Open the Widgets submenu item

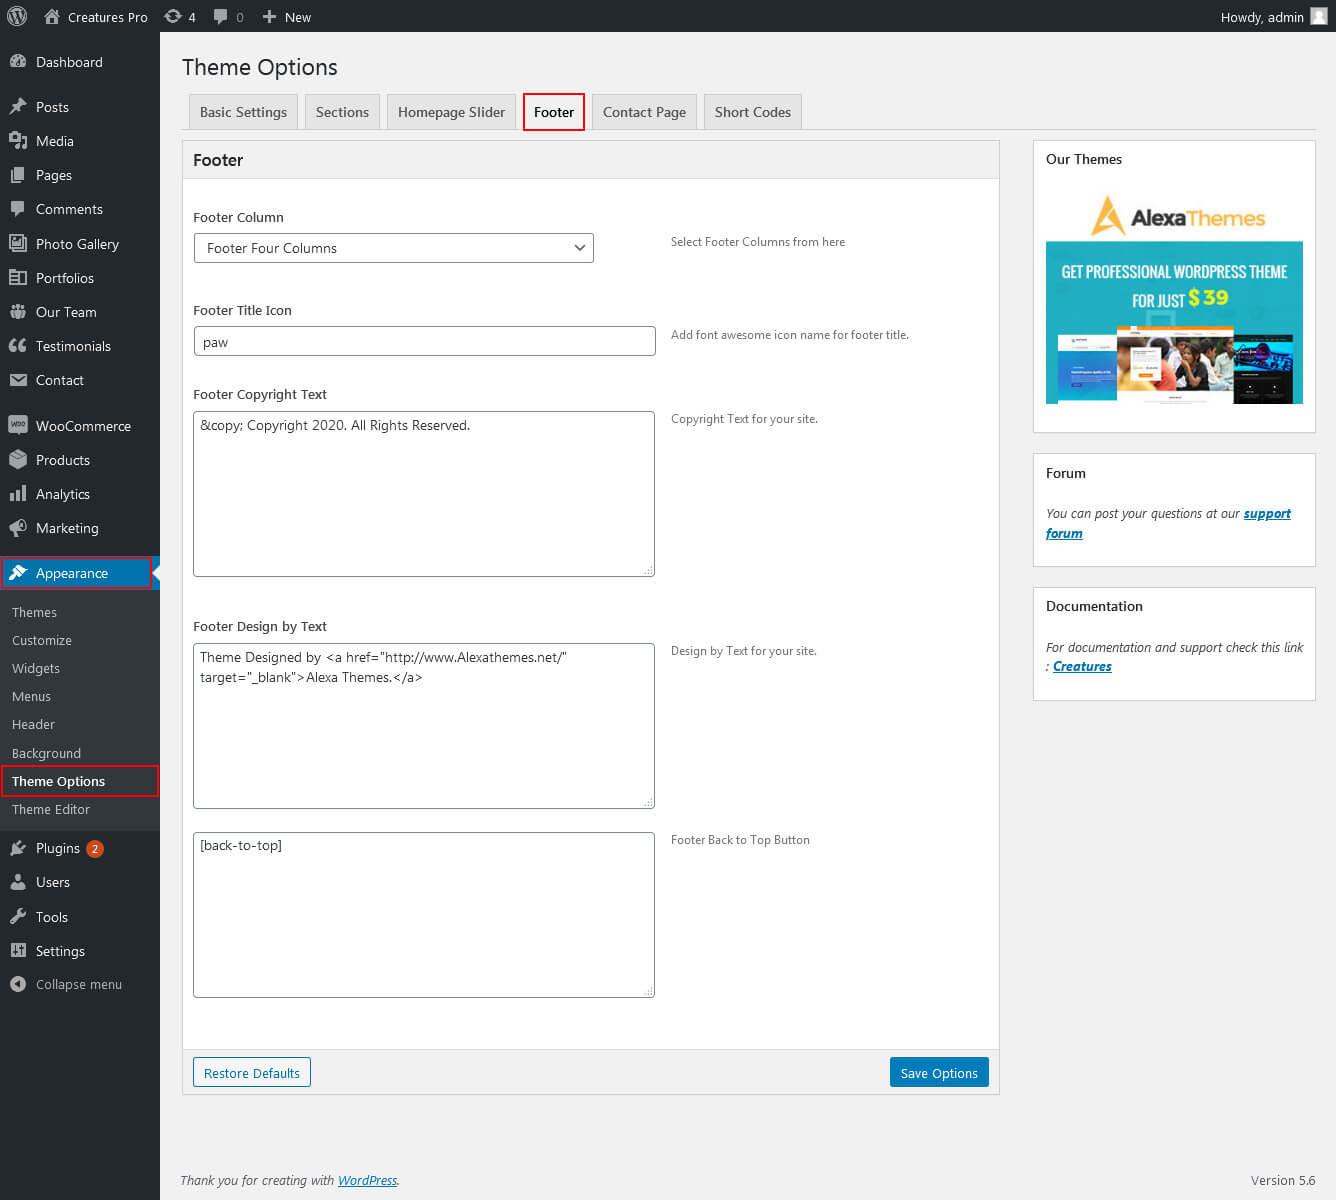pos(36,668)
